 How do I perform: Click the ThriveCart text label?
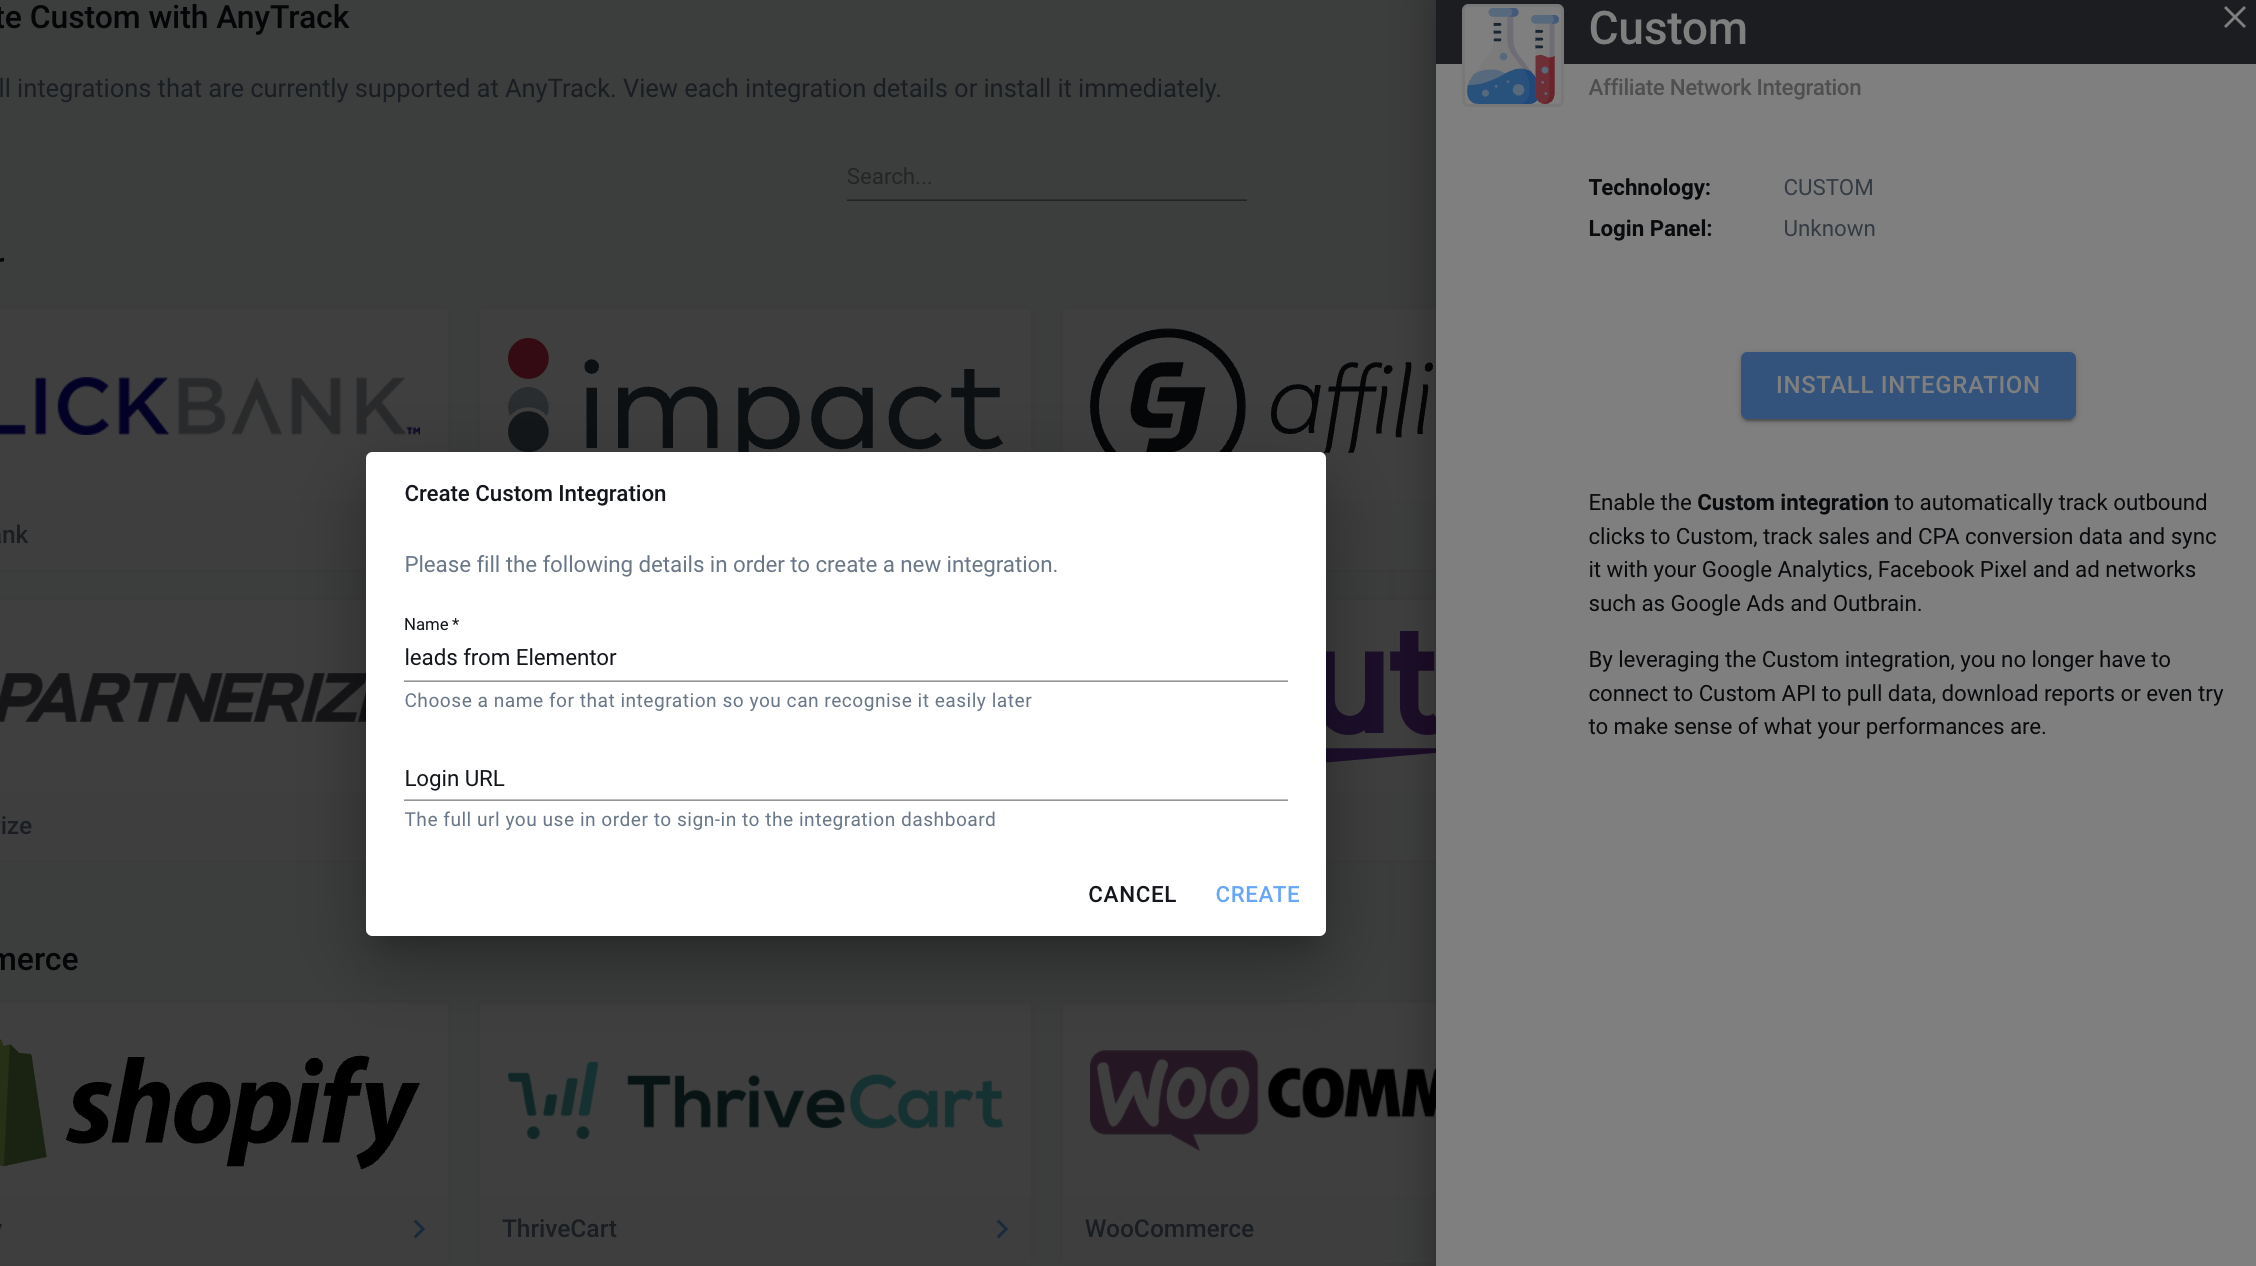(559, 1229)
